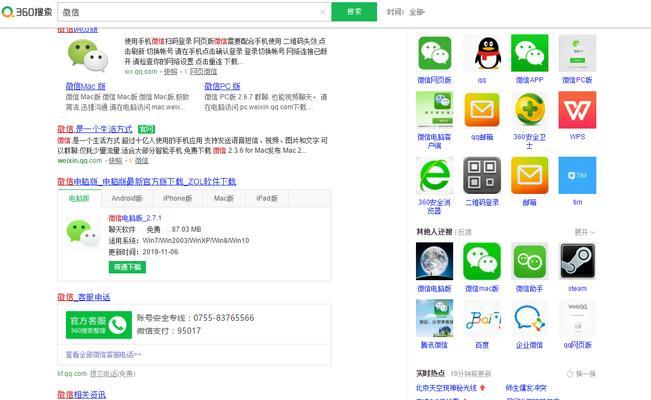
Task: Open the 微信网页版 icon in the sidebar
Action: (434, 53)
